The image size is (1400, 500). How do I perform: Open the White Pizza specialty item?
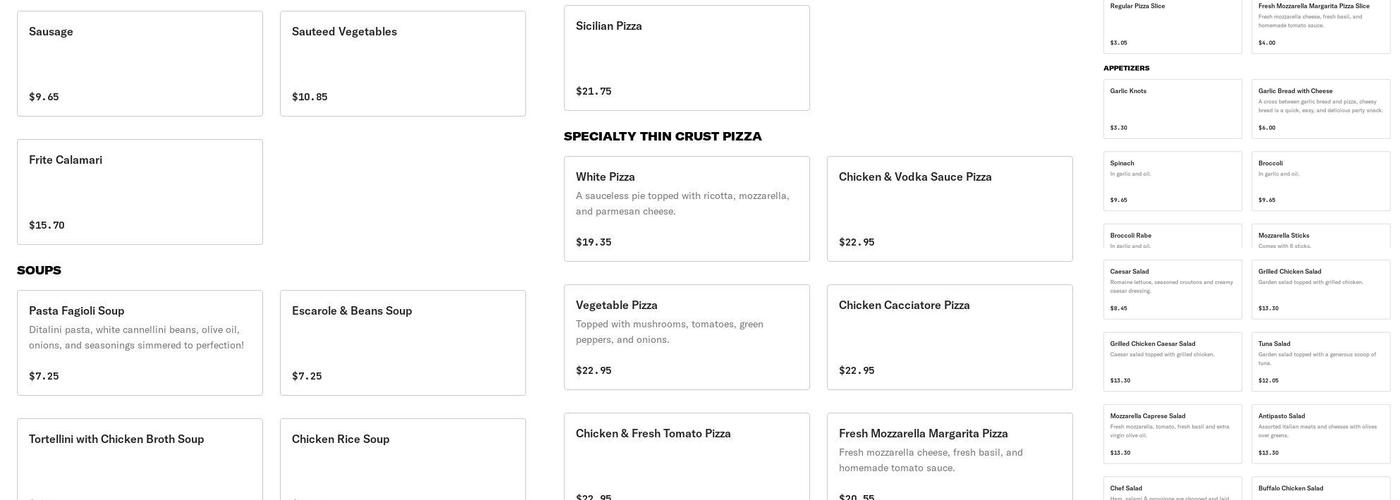pyautogui.click(x=686, y=209)
